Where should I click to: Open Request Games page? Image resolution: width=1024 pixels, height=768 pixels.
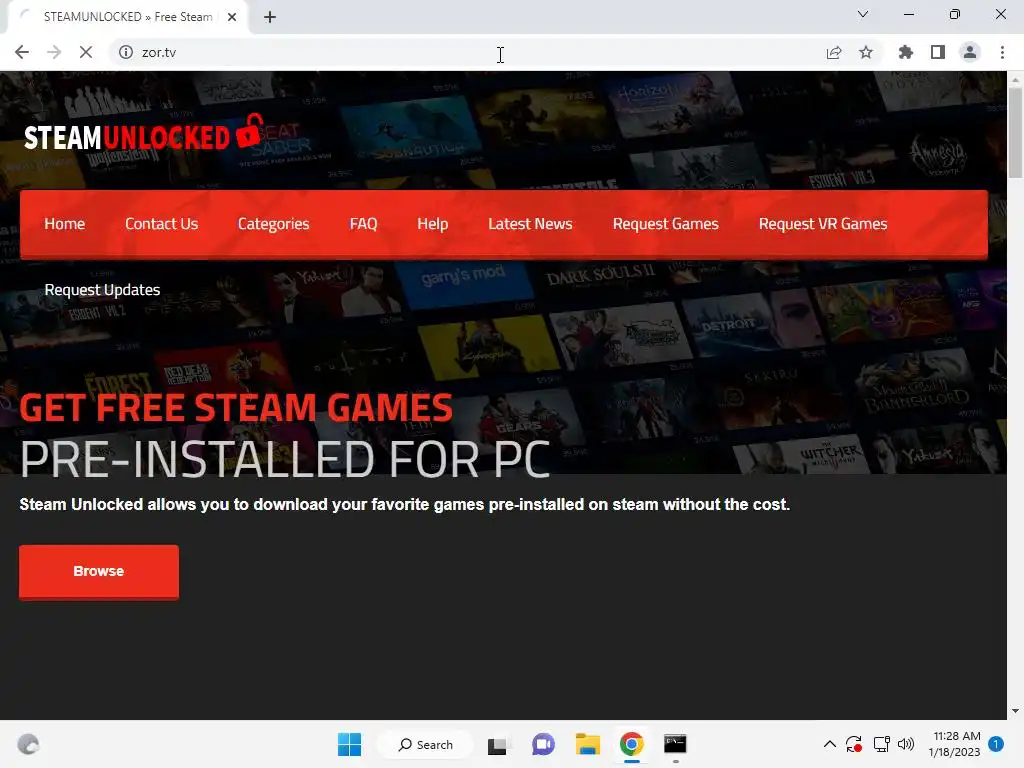(665, 224)
